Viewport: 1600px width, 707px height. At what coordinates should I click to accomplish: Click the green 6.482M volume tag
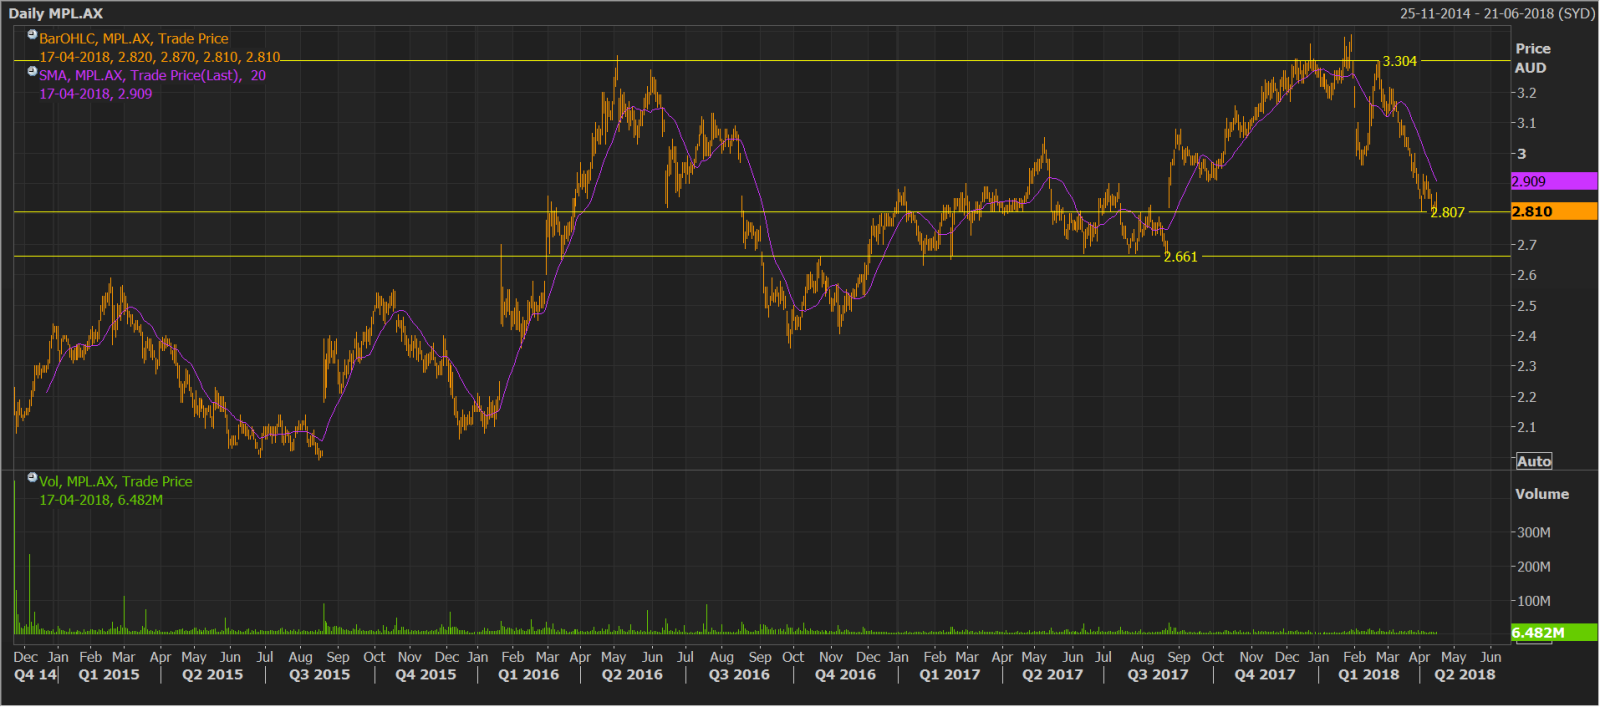(x=1554, y=632)
